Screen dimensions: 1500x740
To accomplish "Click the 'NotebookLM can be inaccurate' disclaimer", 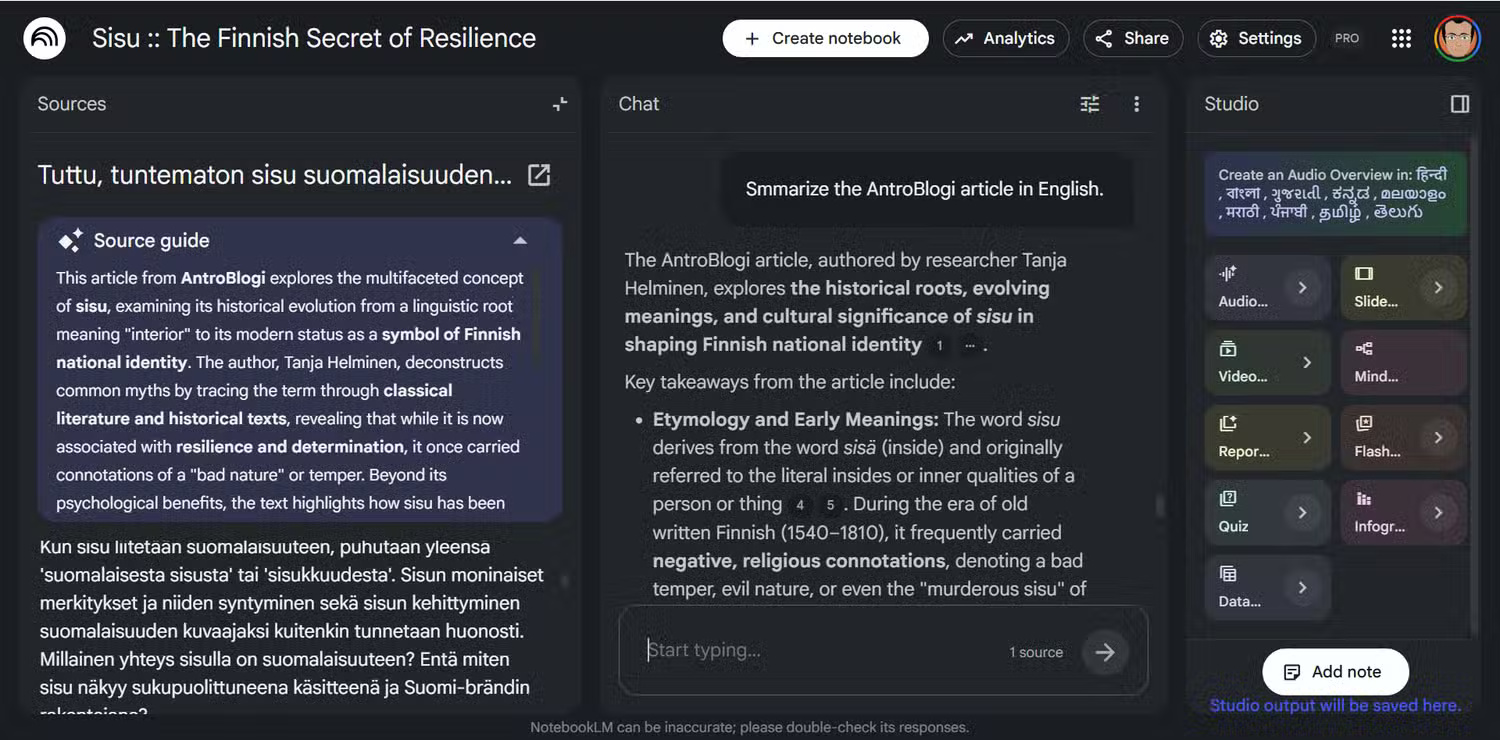I will coord(750,727).
